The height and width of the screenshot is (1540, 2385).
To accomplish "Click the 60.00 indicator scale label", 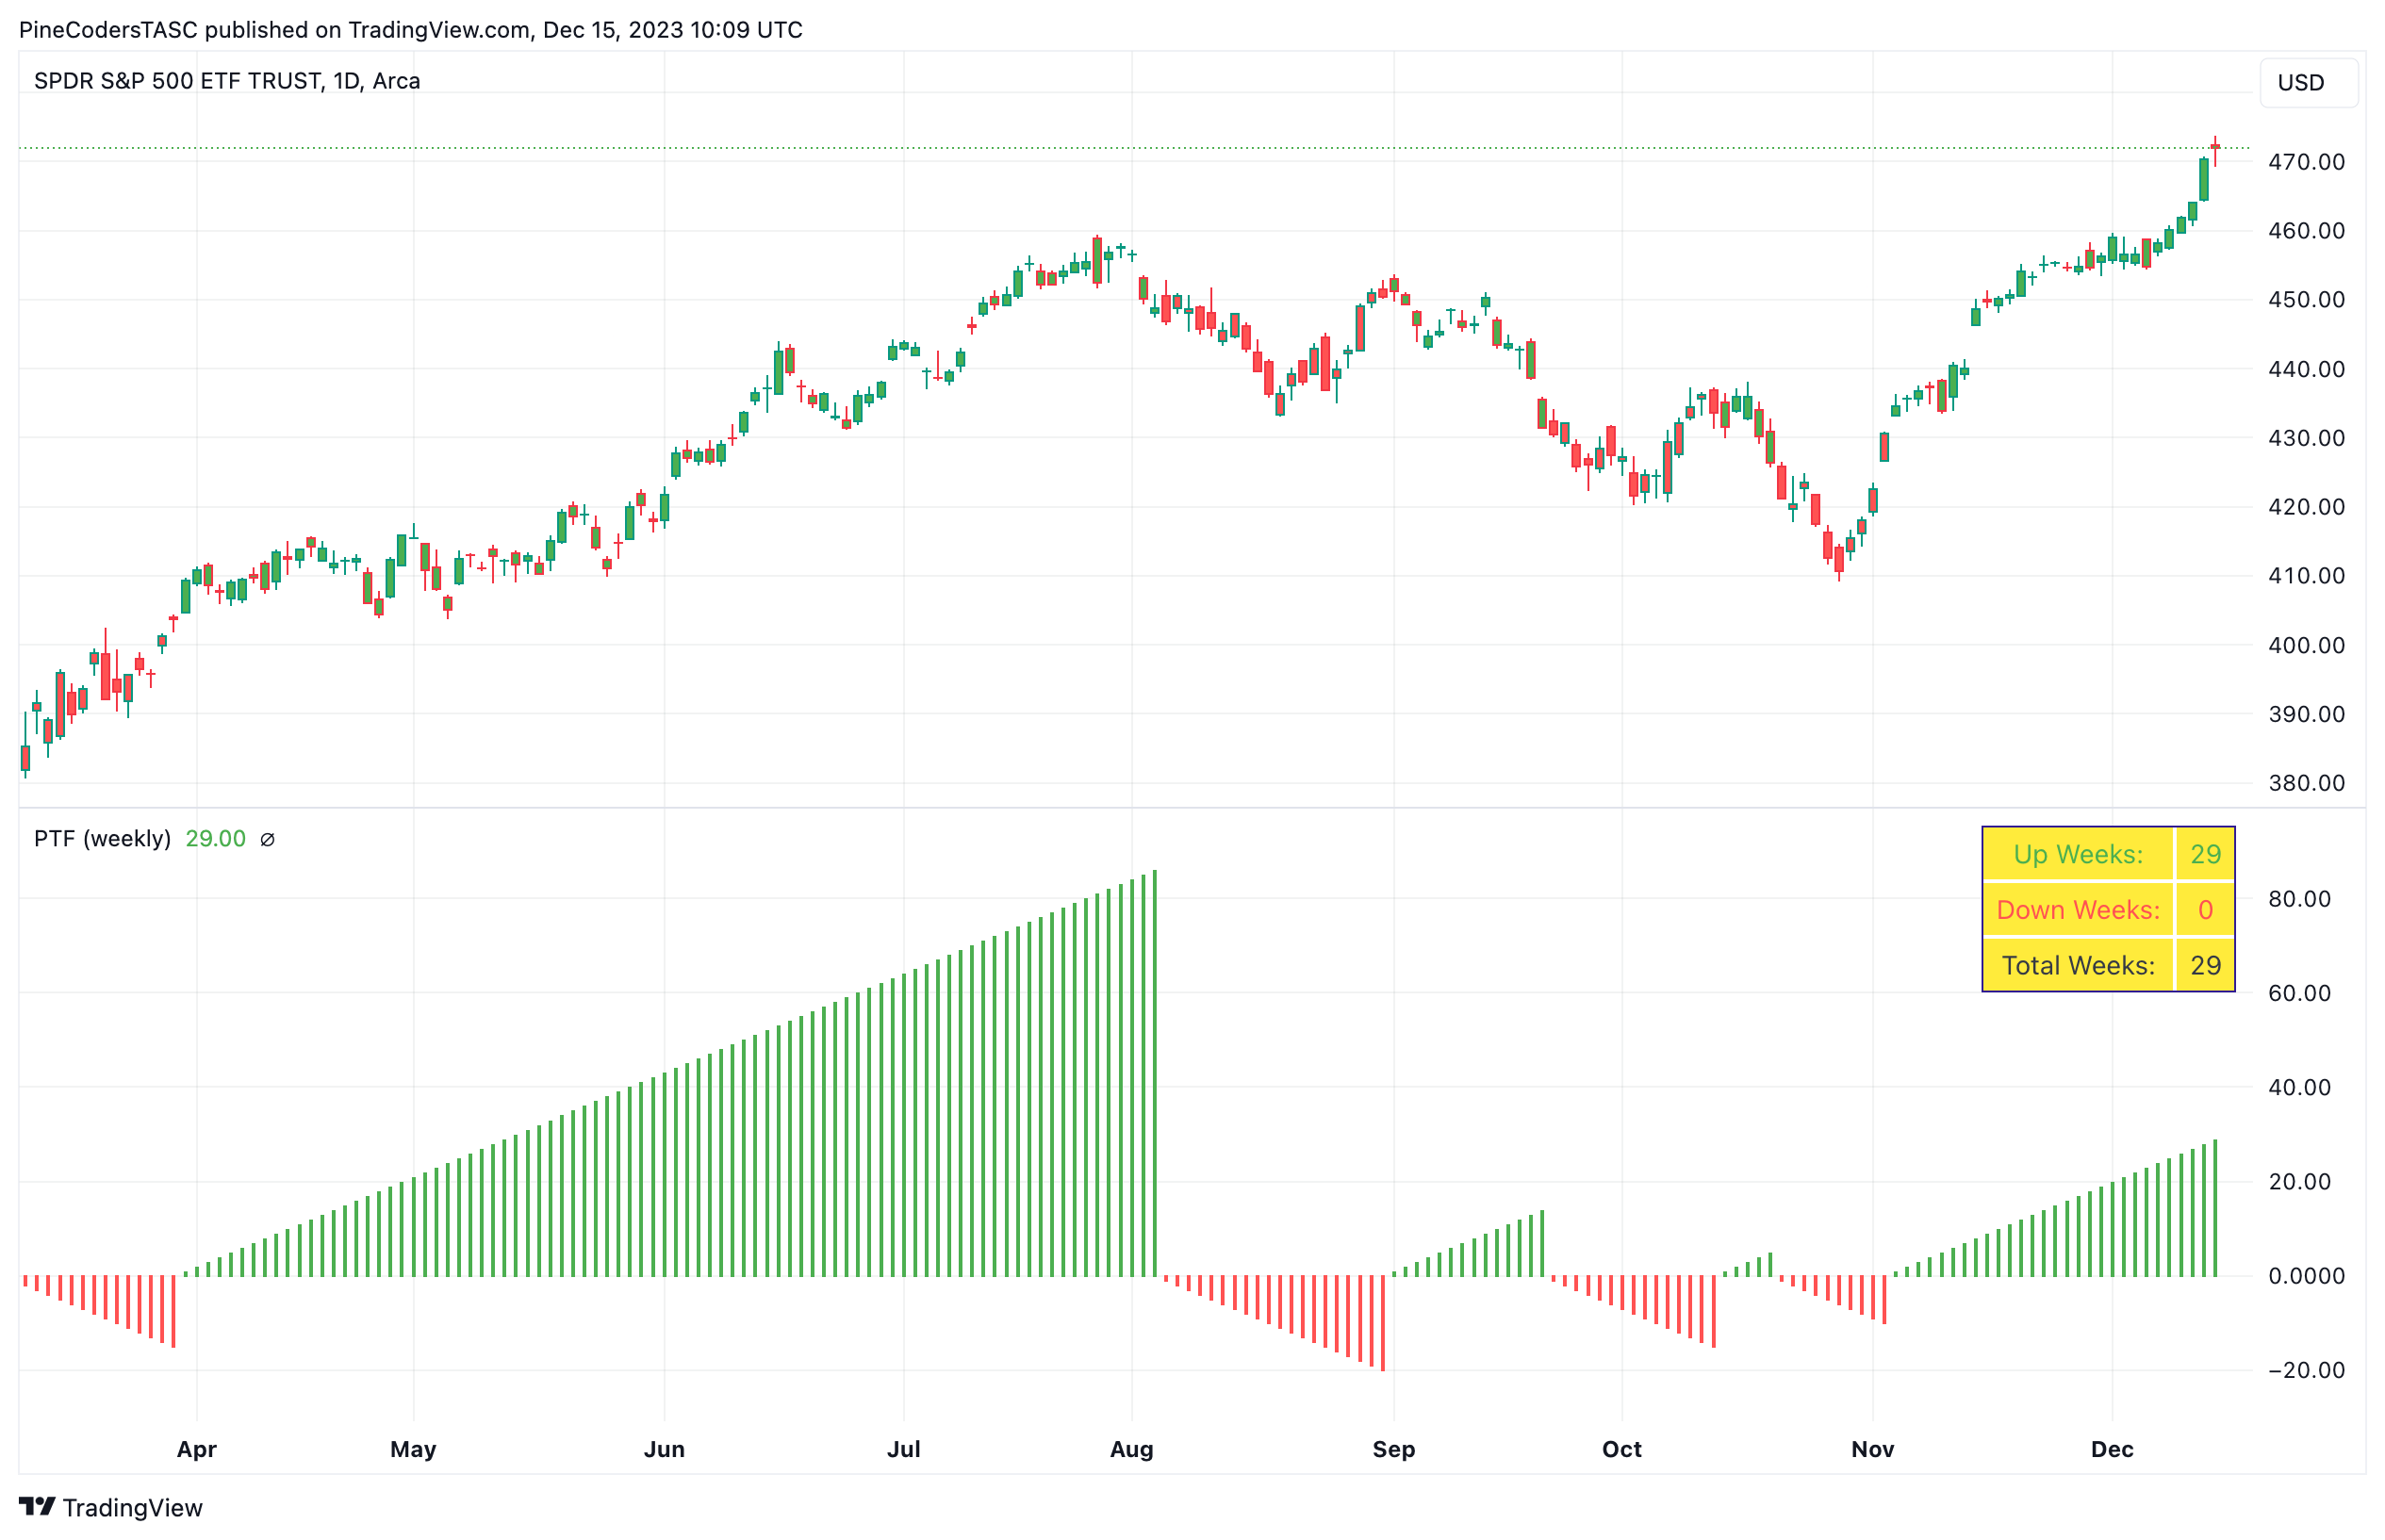I will [2299, 993].
